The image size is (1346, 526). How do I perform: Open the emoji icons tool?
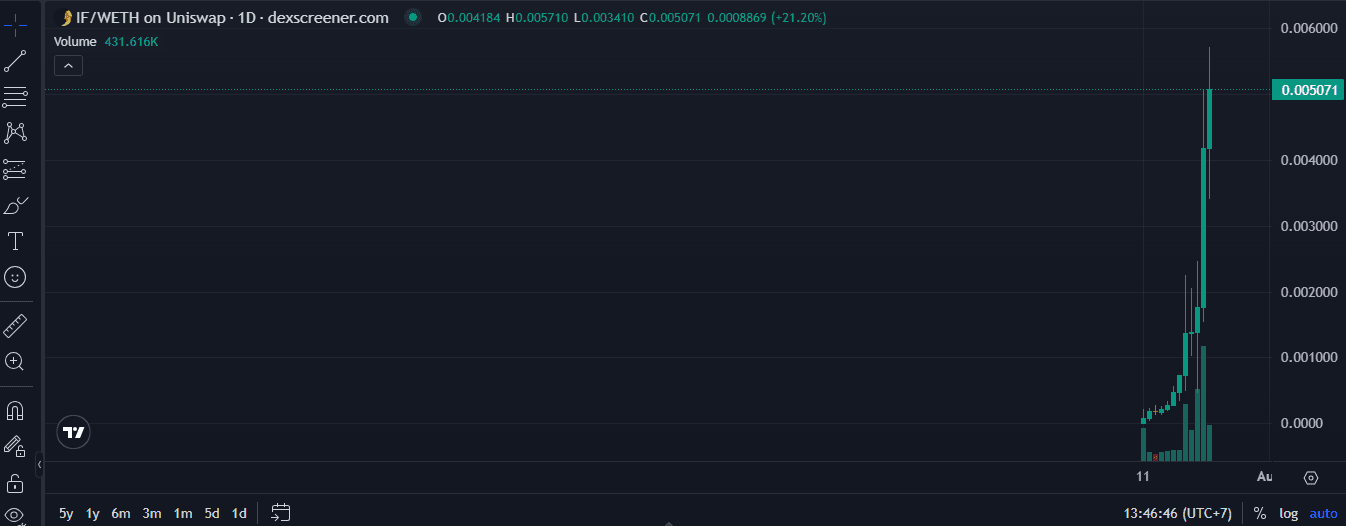click(15, 277)
